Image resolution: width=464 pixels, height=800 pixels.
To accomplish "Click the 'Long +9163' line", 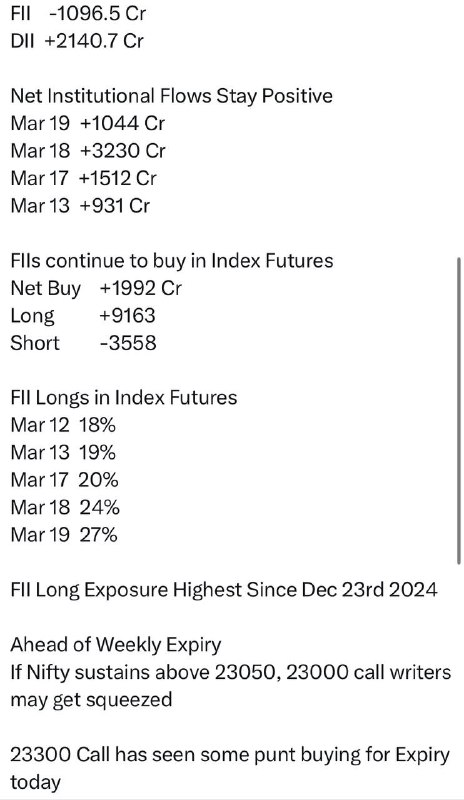I will point(83,316).
